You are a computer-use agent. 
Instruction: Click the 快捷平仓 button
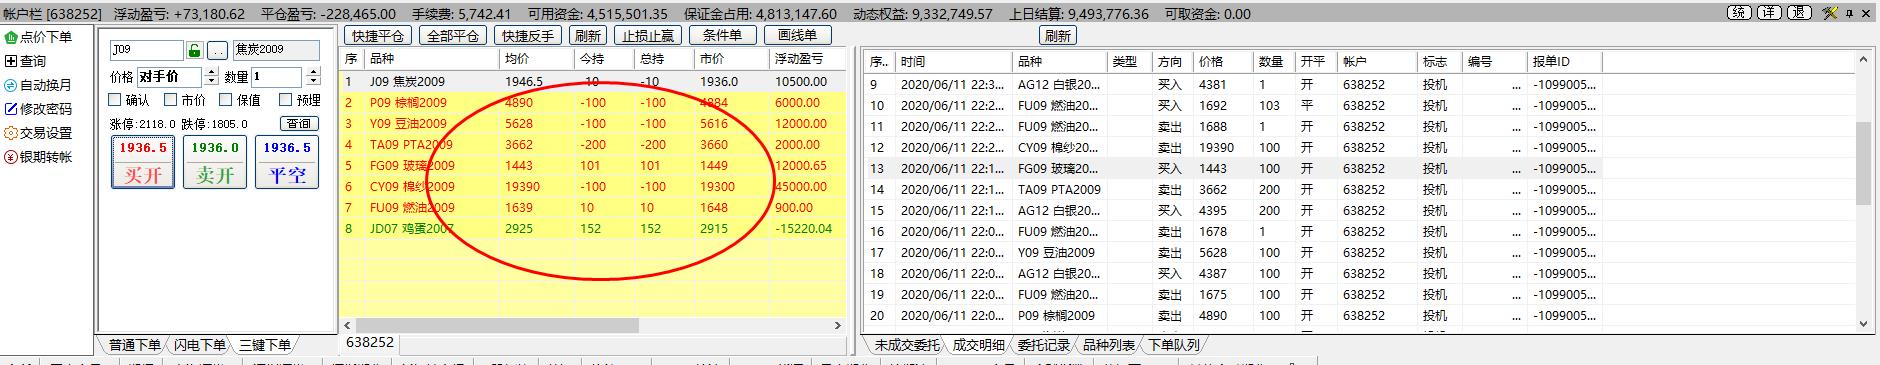pos(378,35)
